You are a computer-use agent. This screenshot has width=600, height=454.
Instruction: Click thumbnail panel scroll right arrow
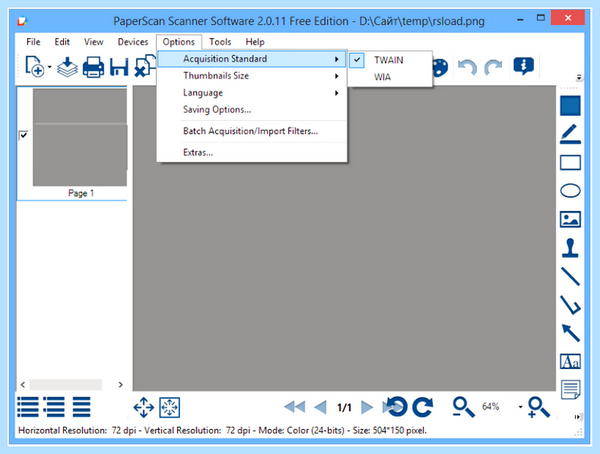121,385
